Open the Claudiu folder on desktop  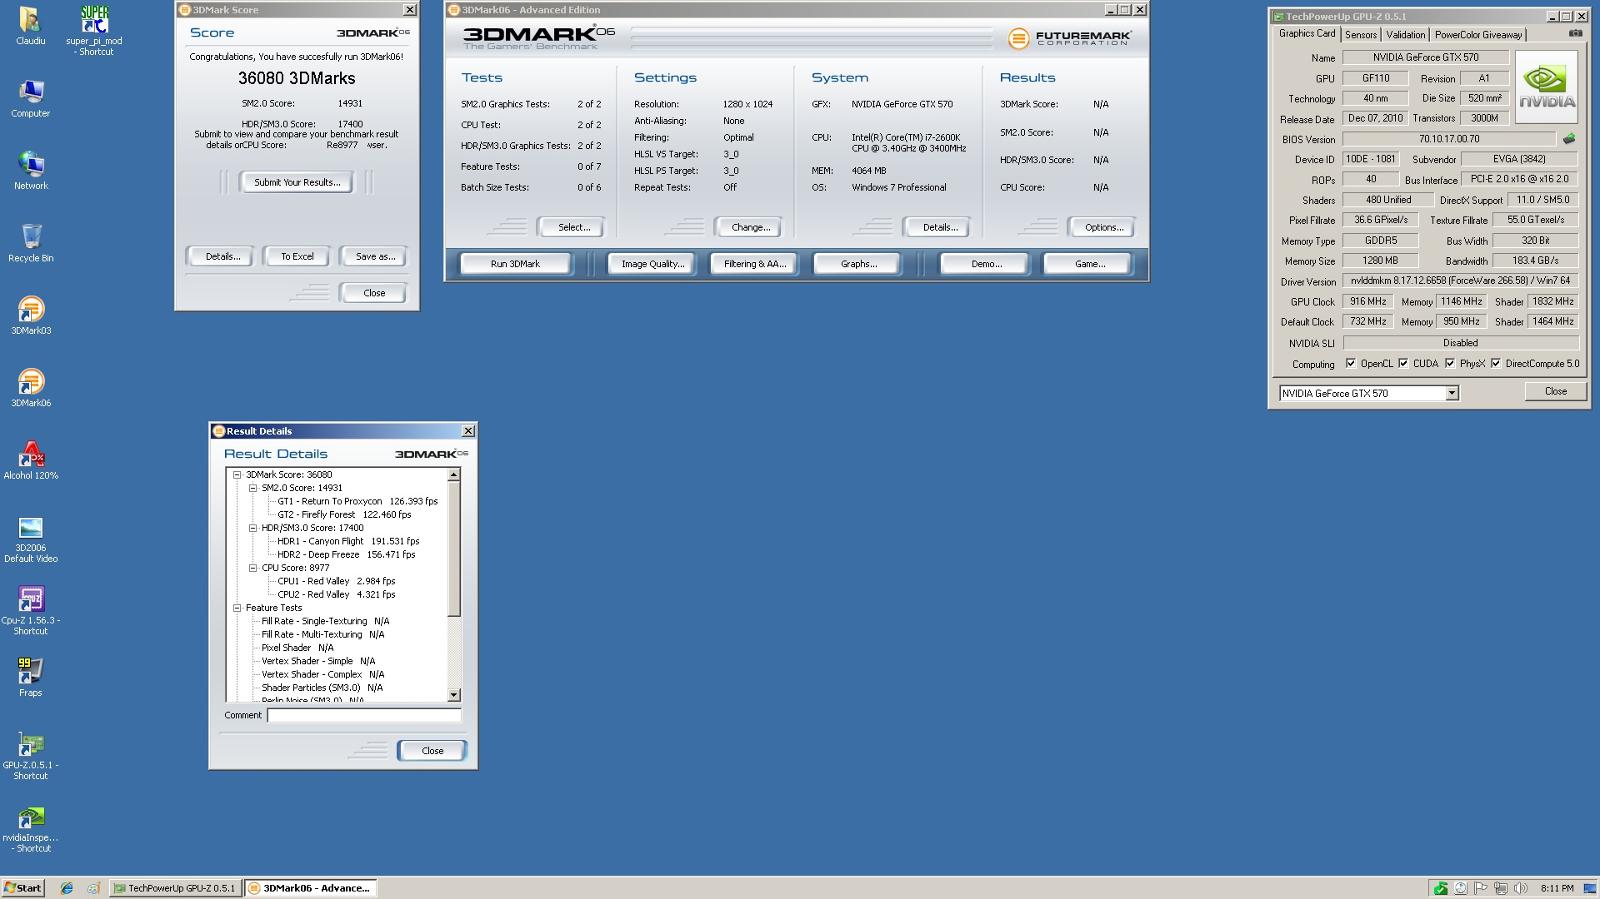pos(30,26)
